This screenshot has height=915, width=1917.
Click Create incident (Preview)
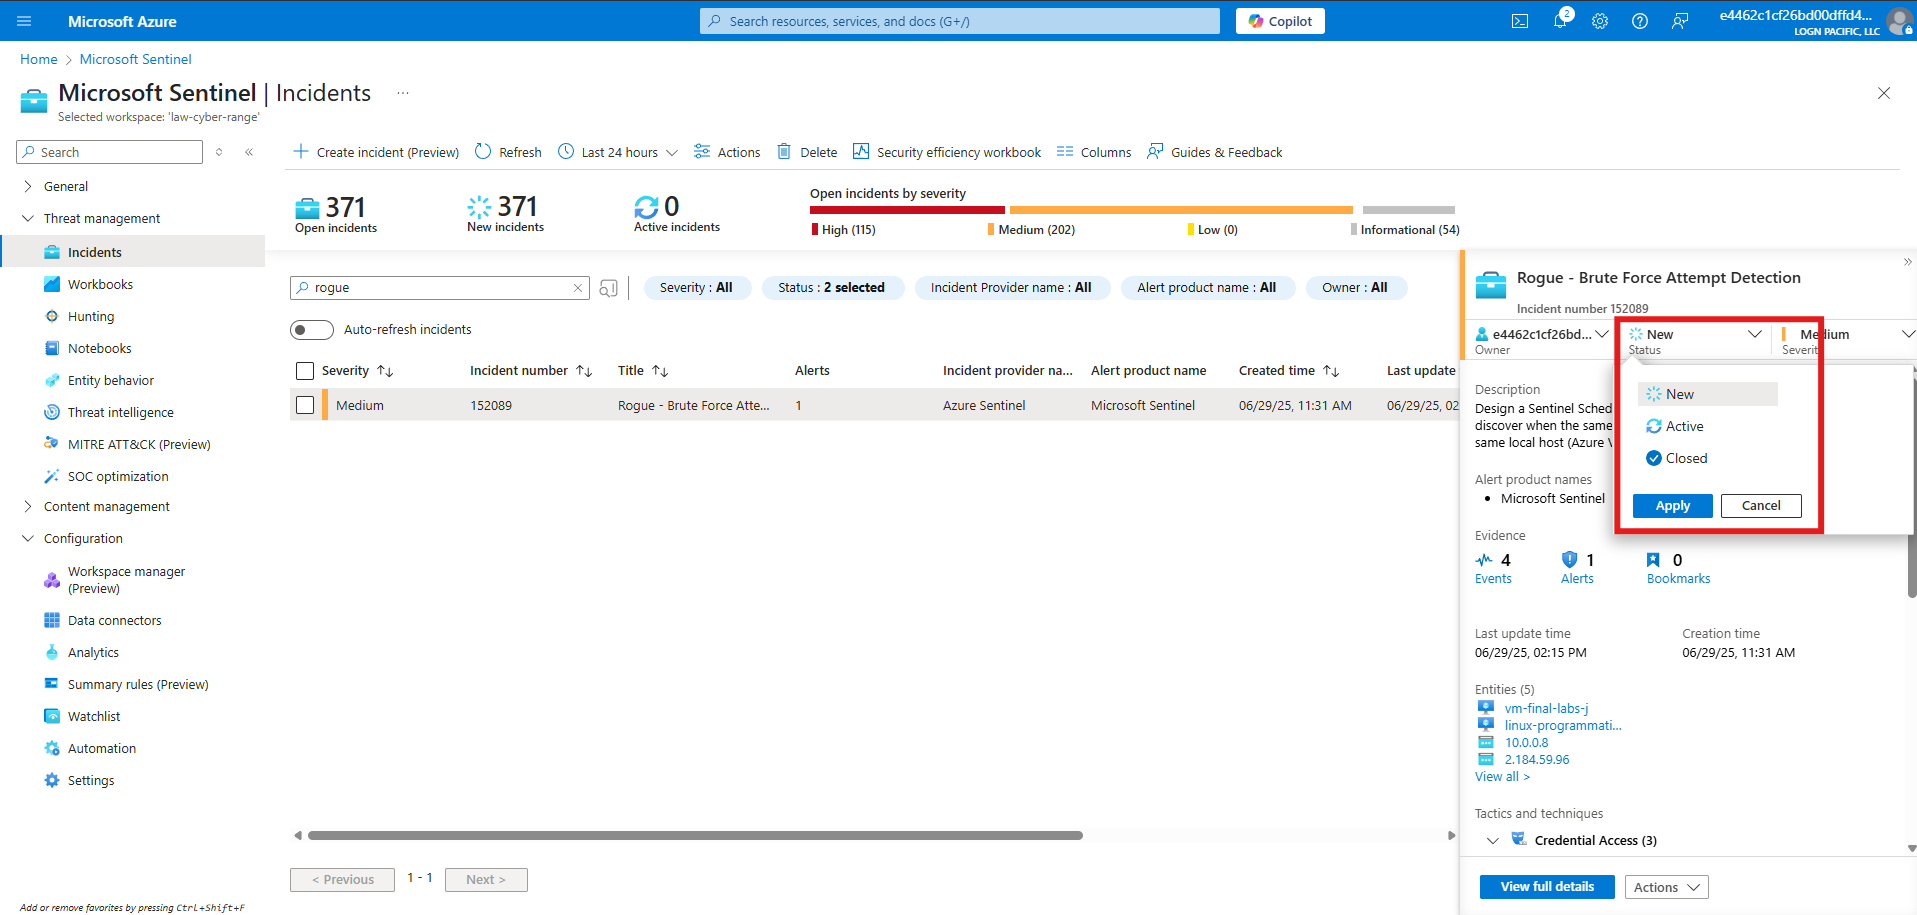pos(376,152)
